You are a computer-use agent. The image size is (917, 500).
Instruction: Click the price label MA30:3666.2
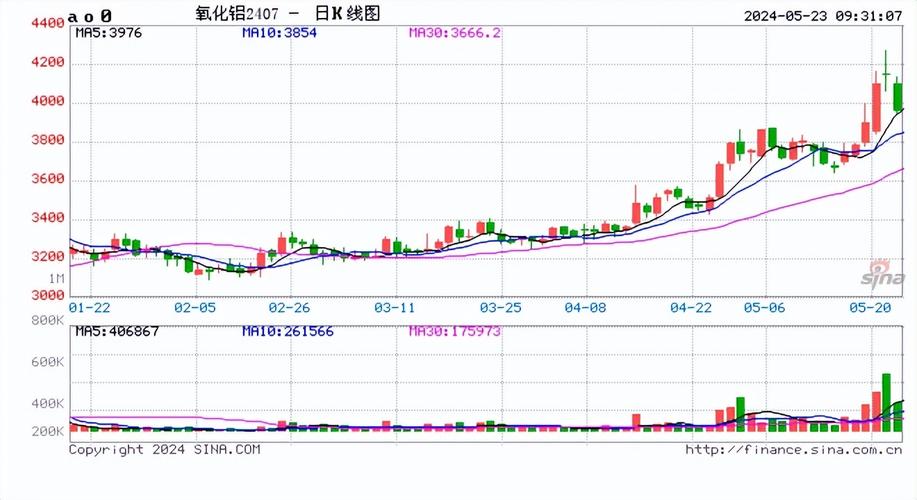tap(455, 33)
